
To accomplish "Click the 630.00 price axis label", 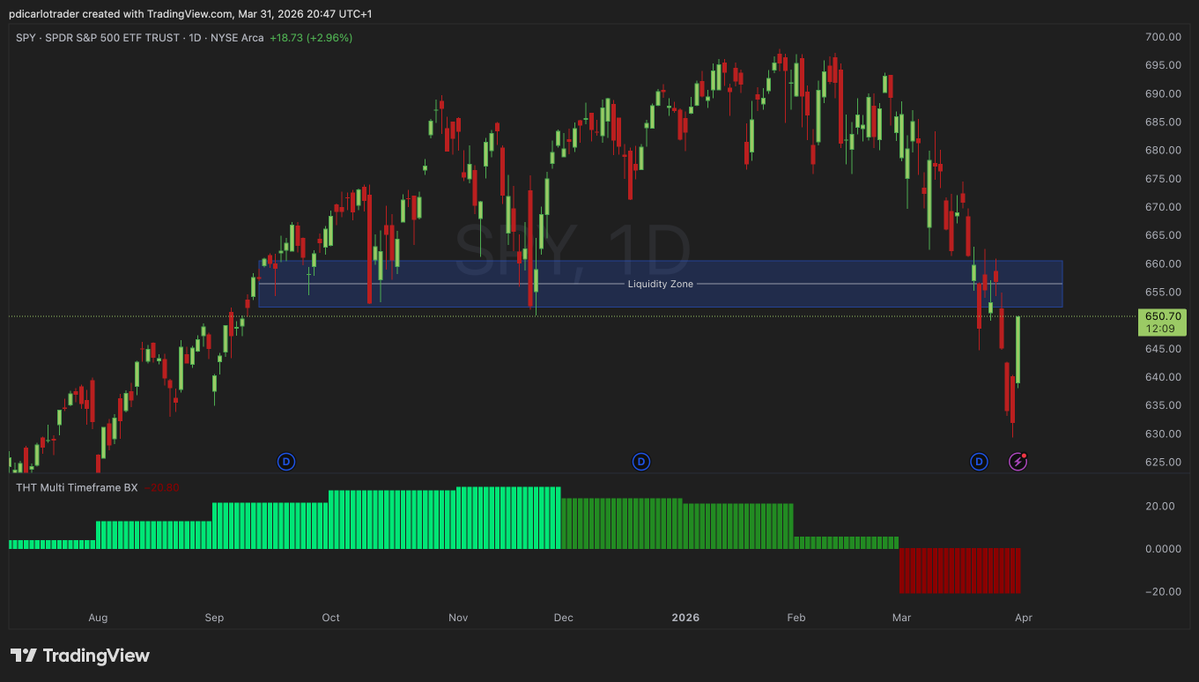I will [1162, 434].
